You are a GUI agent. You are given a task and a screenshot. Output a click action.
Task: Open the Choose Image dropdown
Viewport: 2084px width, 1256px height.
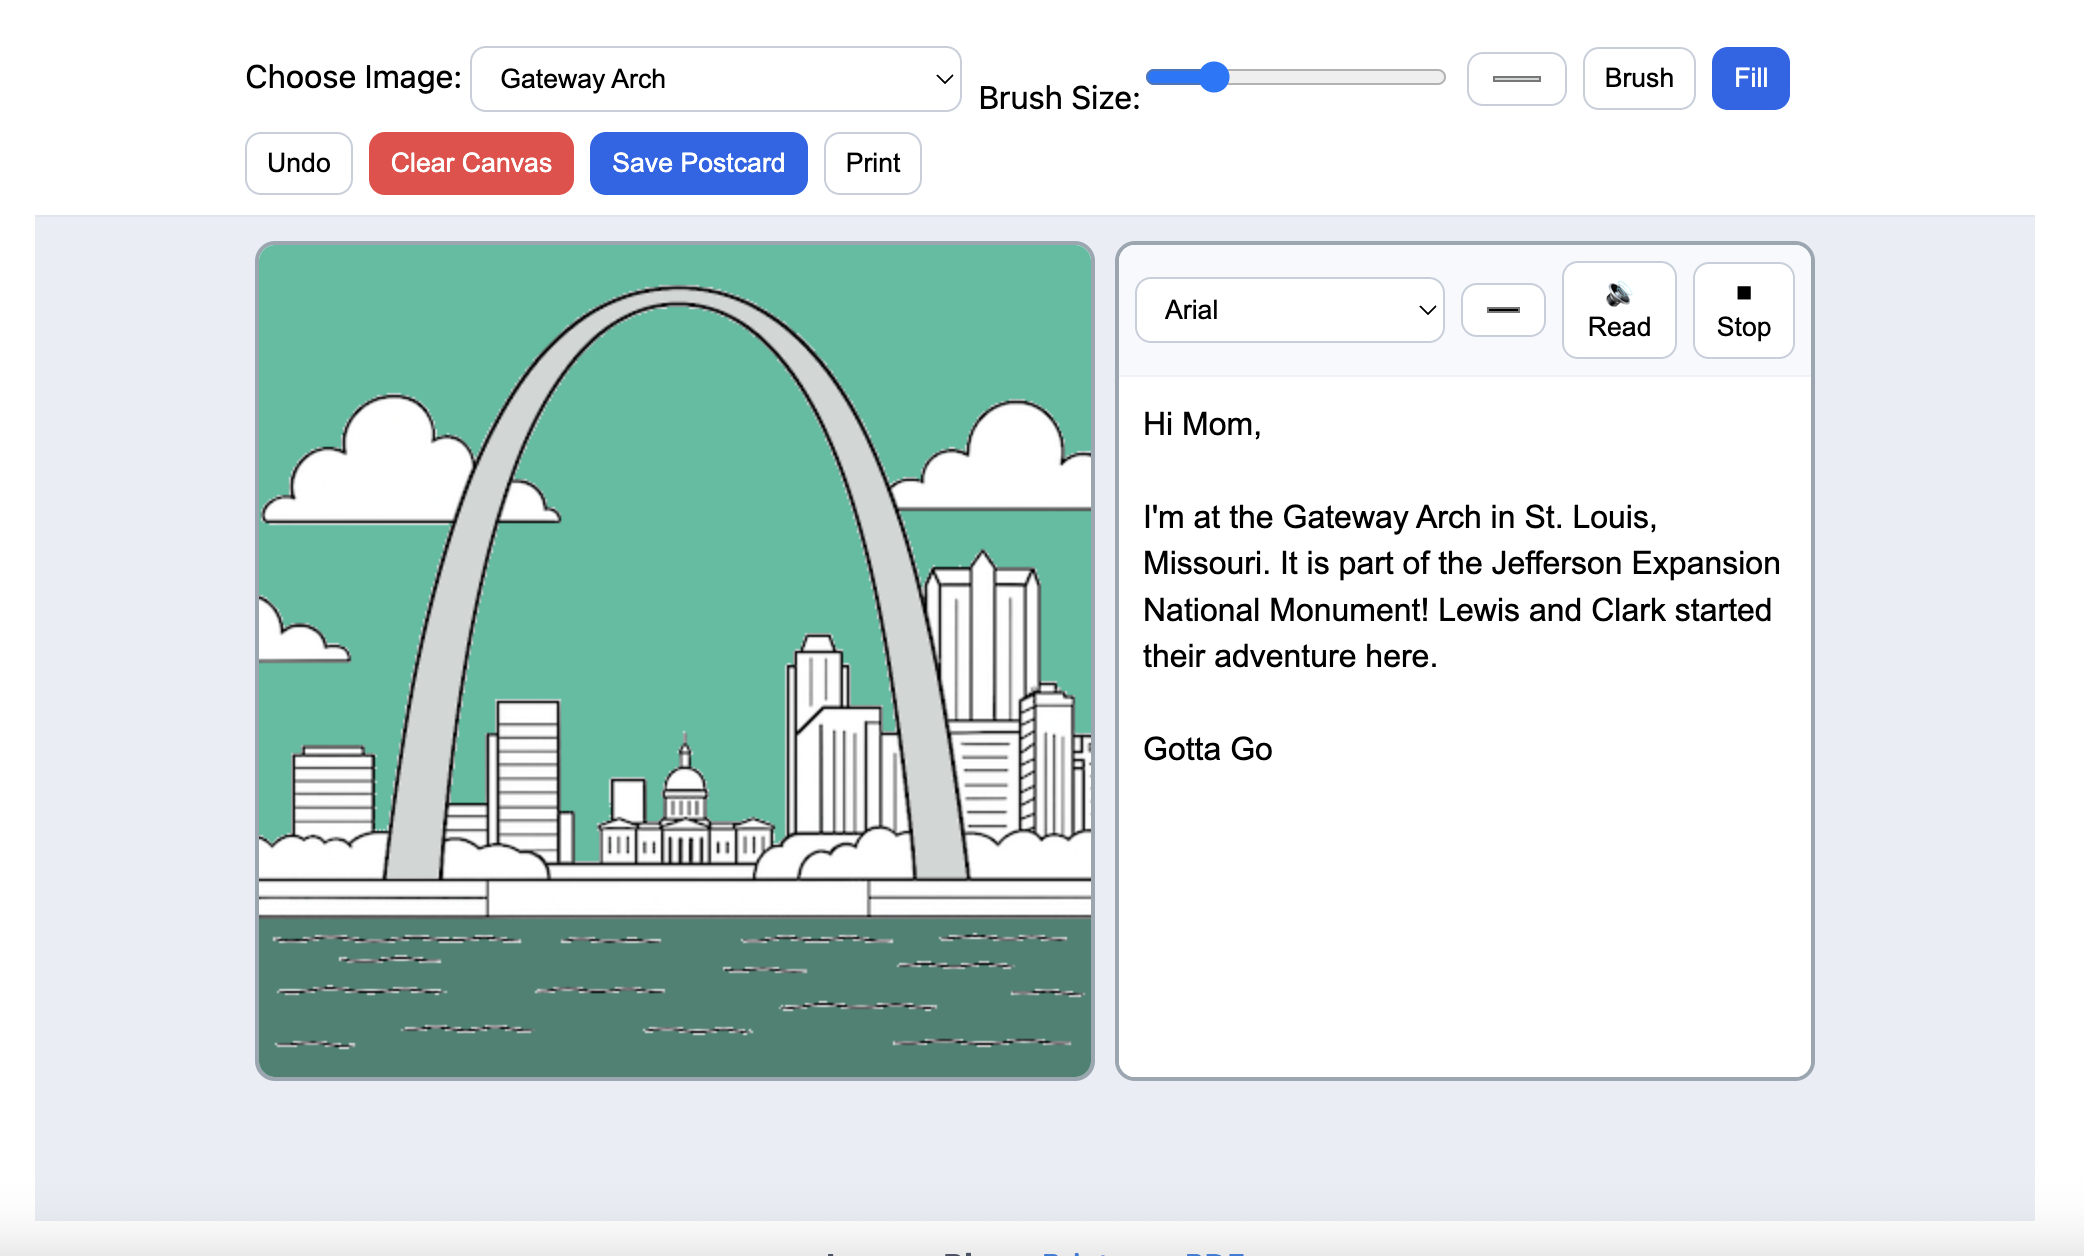click(x=716, y=78)
